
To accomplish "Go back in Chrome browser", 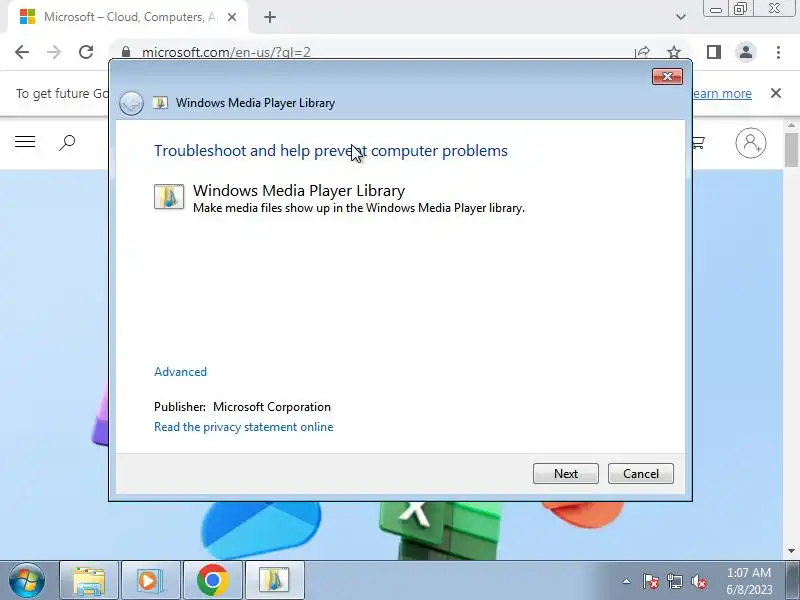I will (x=22, y=52).
